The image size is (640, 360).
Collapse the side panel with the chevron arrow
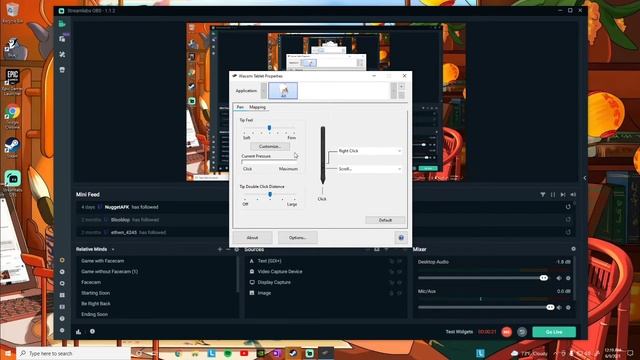[x=584, y=178]
